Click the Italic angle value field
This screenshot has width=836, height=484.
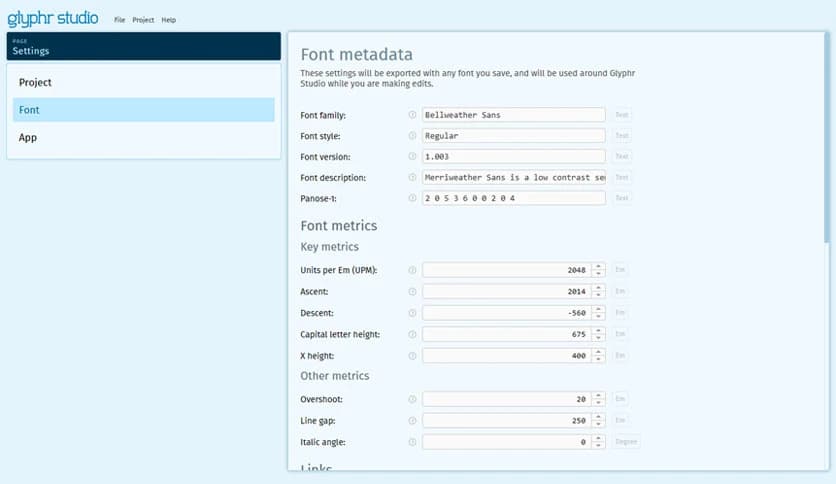tap(506, 442)
